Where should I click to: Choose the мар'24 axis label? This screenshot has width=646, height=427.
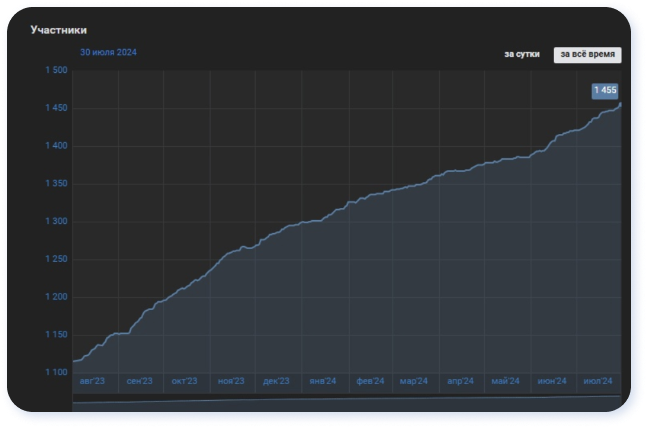(413, 381)
